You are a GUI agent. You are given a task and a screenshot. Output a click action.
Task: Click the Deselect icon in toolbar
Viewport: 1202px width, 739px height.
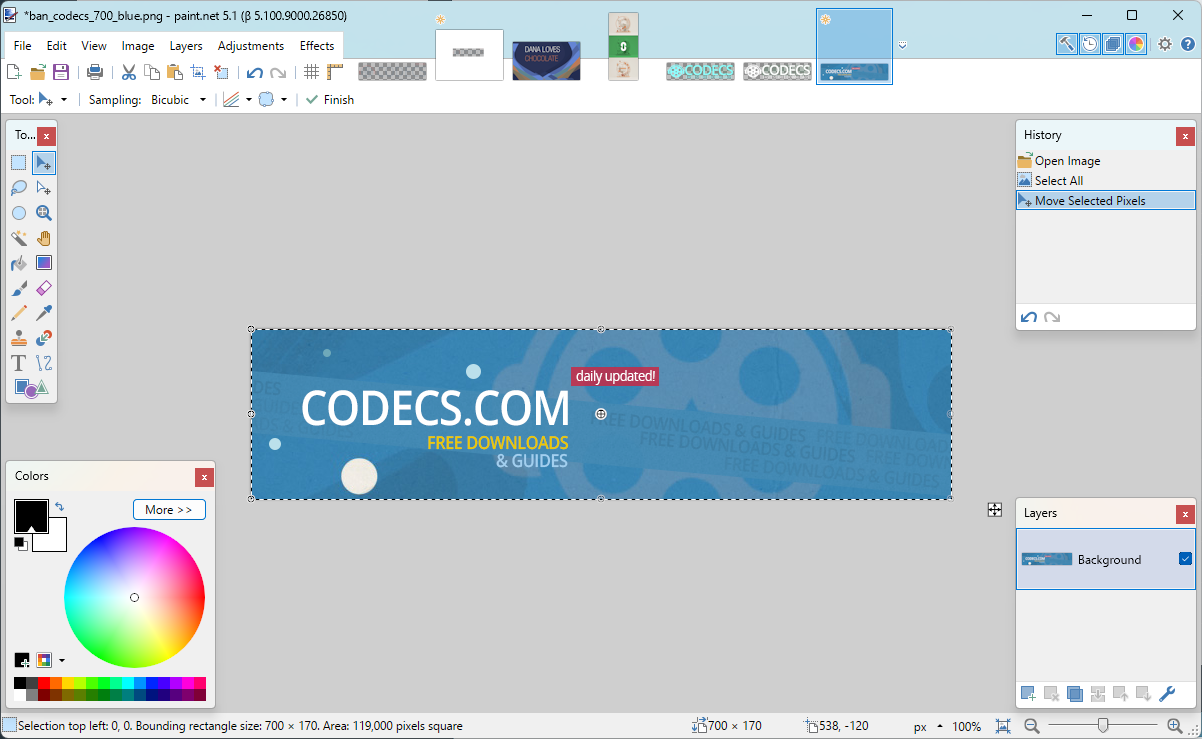(x=221, y=72)
